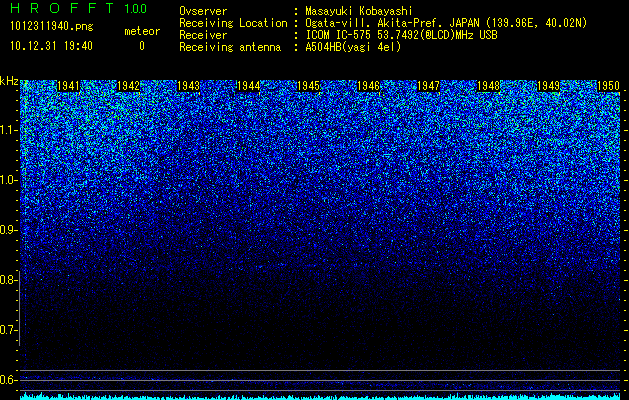629x400 pixels.
Task: Click the 0.7 frequency axis label
Action: [9, 330]
